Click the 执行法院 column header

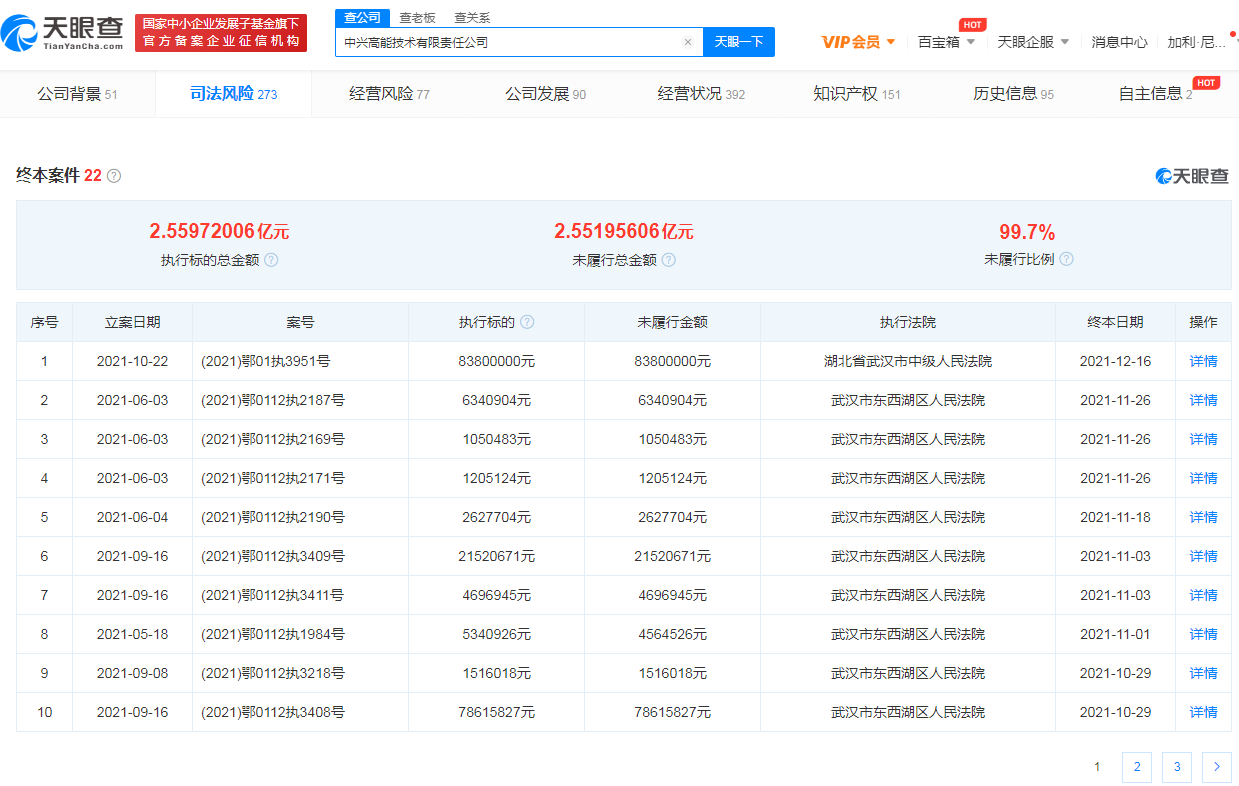click(x=908, y=322)
